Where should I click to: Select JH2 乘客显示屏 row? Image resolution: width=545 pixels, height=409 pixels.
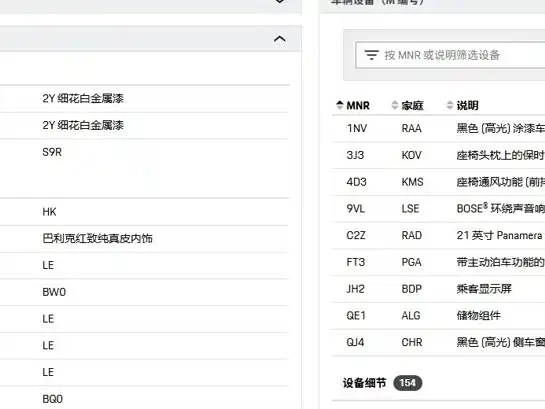[438, 289]
